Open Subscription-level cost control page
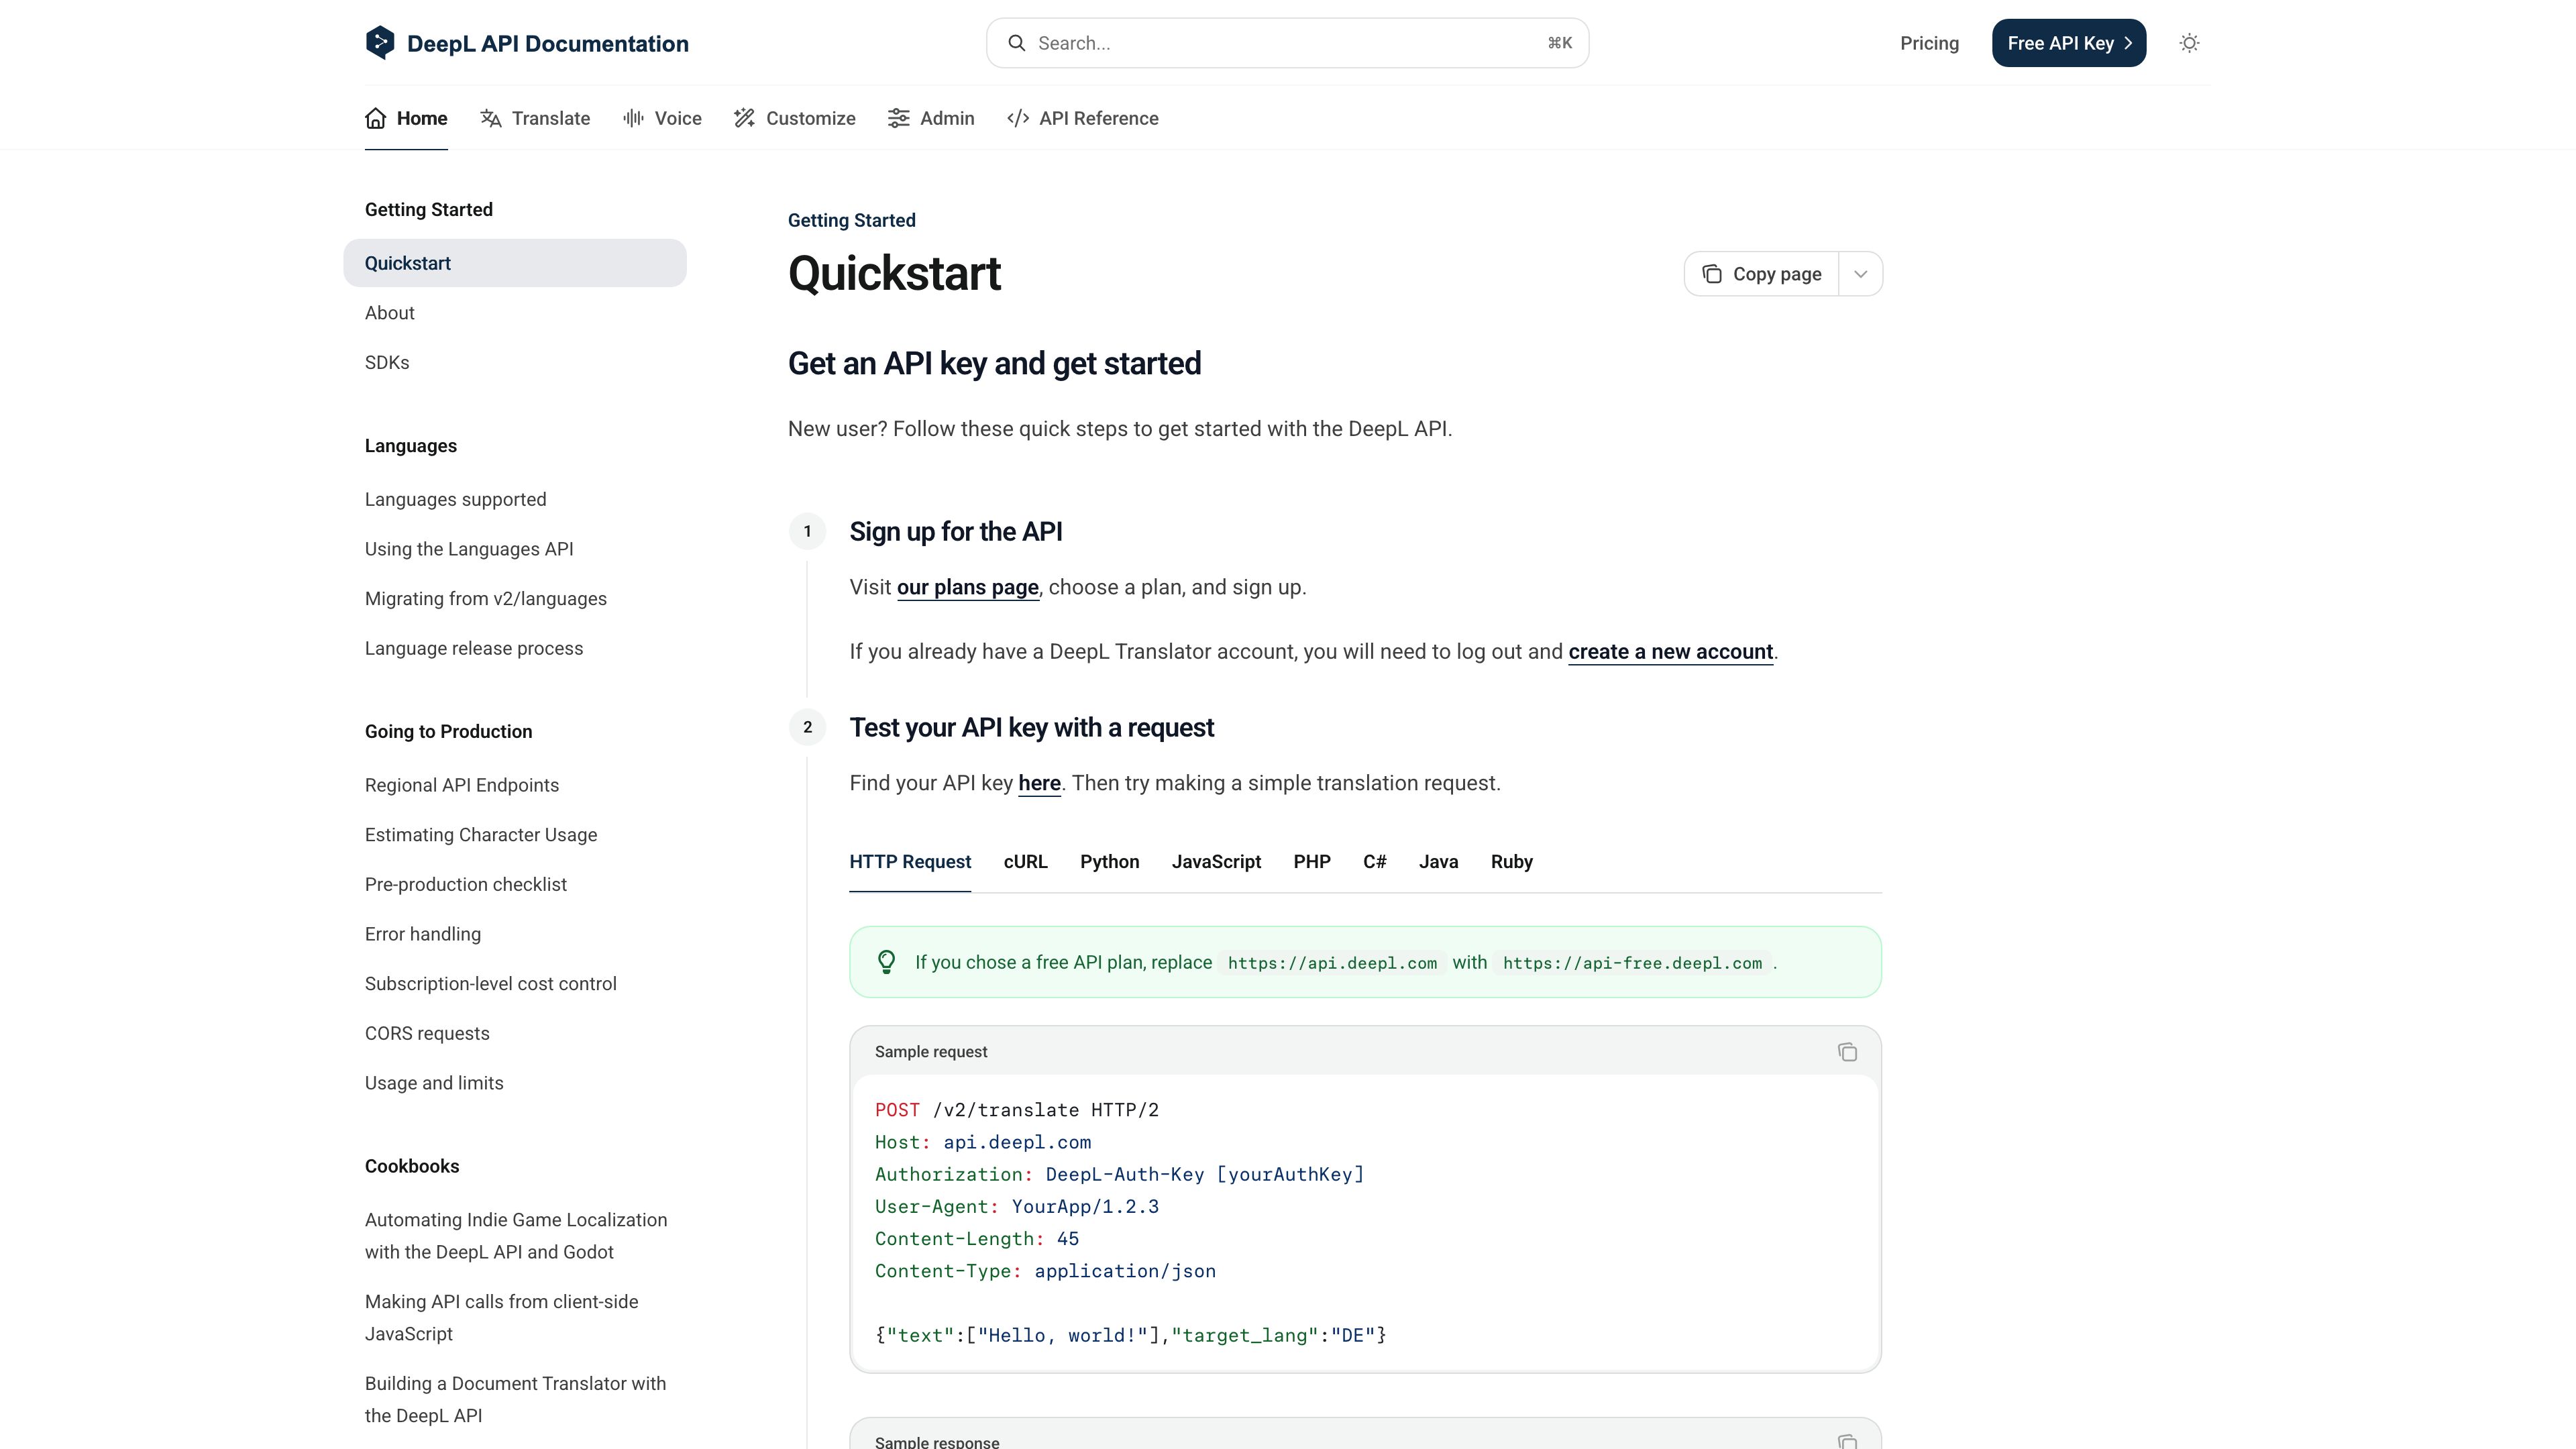The width and height of the screenshot is (2576, 1449). 490,984
